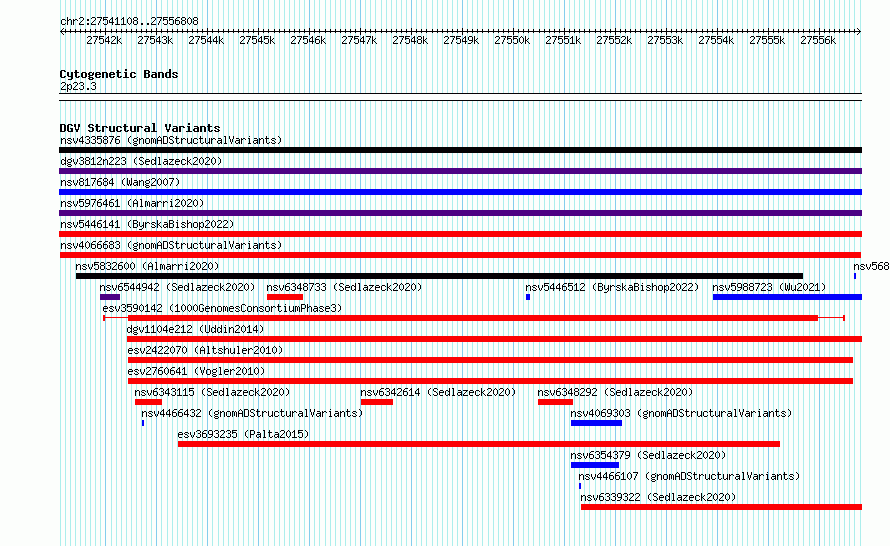Click the blue nsv5988723 variant bar
The width and height of the screenshot is (890, 546).
(787, 297)
